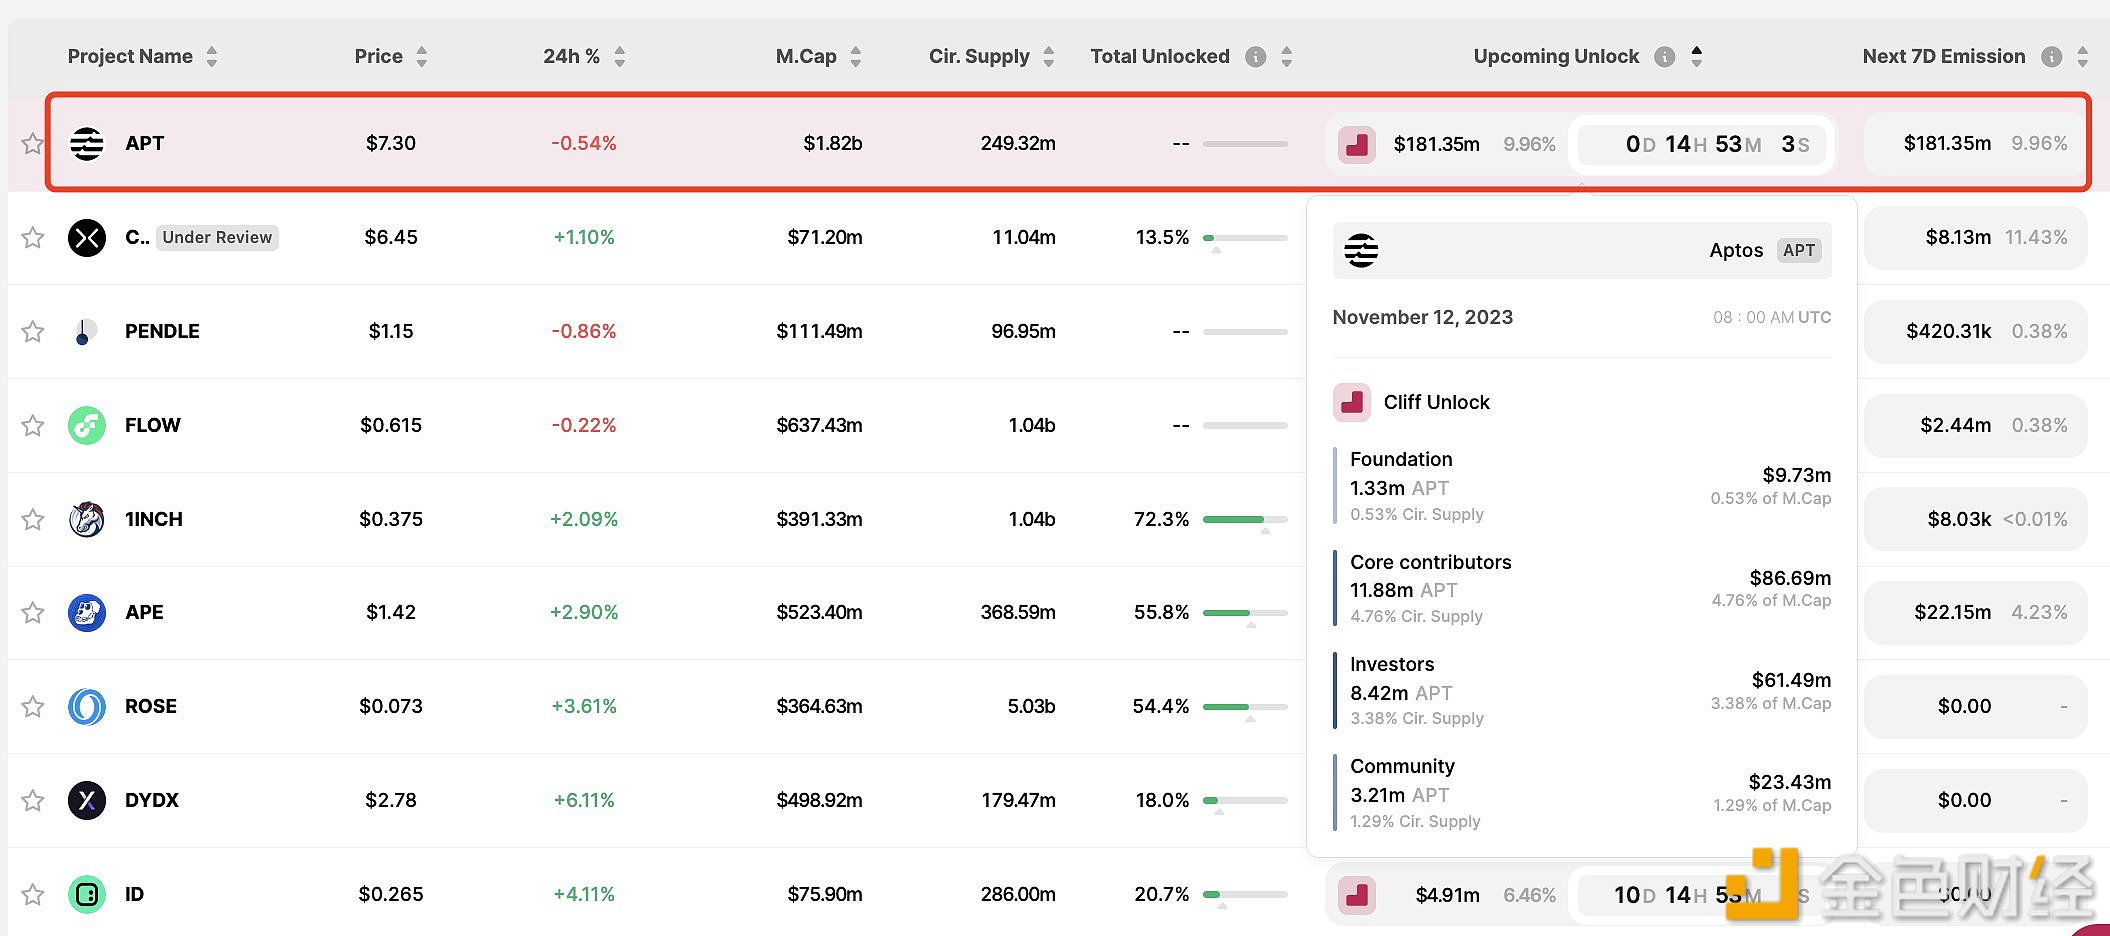This screenshot has width=2110, height=936.
Task: Sort by Price column arrows
Action: (x=422, y=57)
